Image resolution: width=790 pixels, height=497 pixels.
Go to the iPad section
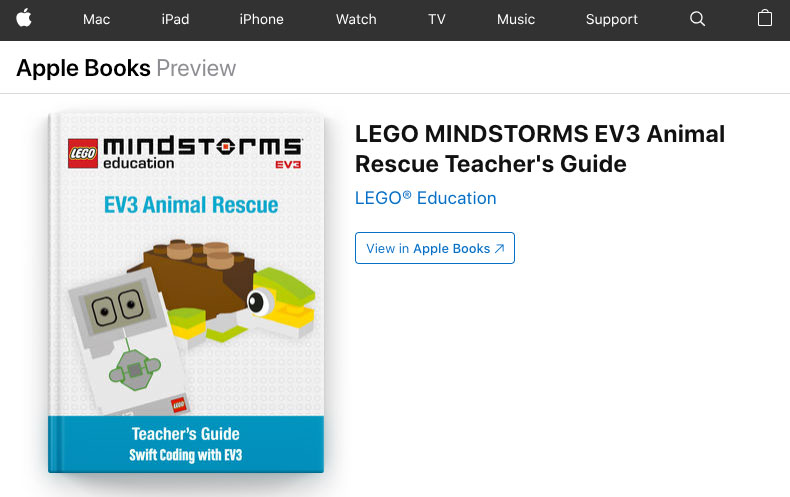(175, 19)
